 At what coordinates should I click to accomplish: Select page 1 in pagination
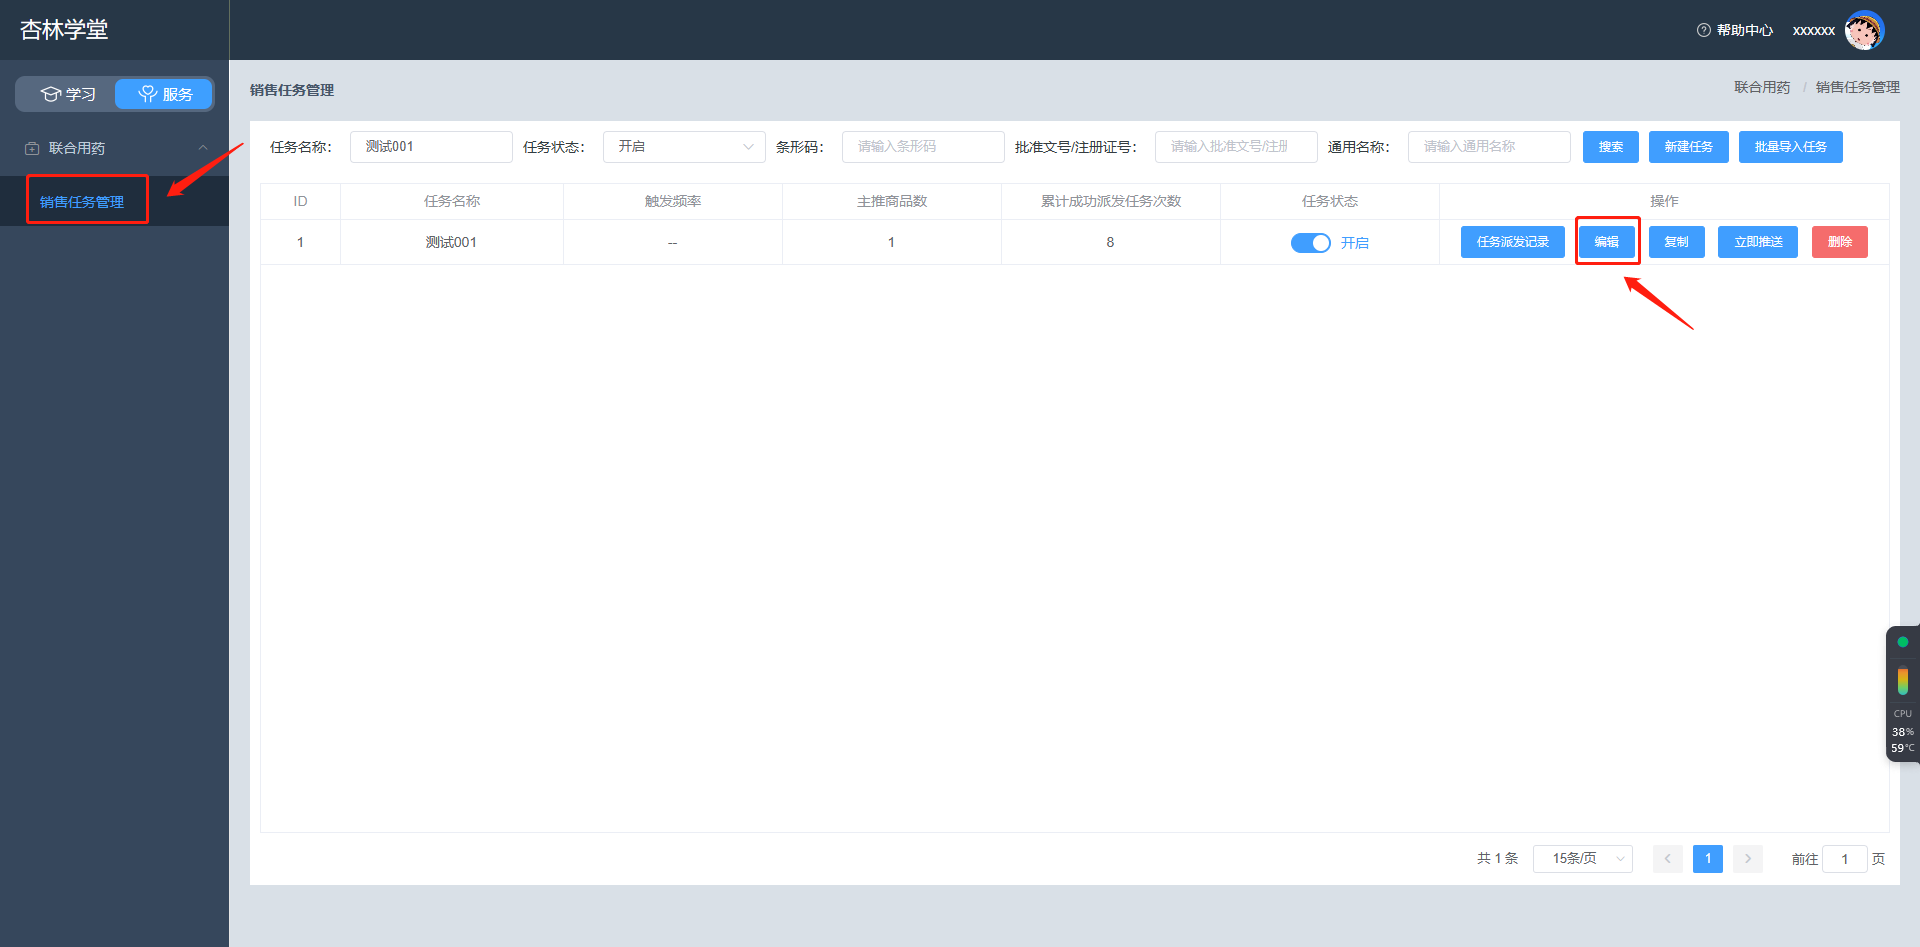tap(1708, 859)
